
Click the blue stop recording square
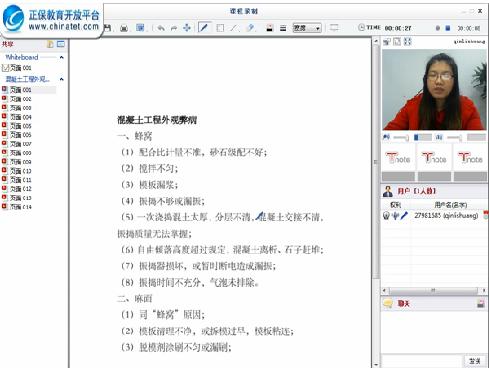pos(448,28)
